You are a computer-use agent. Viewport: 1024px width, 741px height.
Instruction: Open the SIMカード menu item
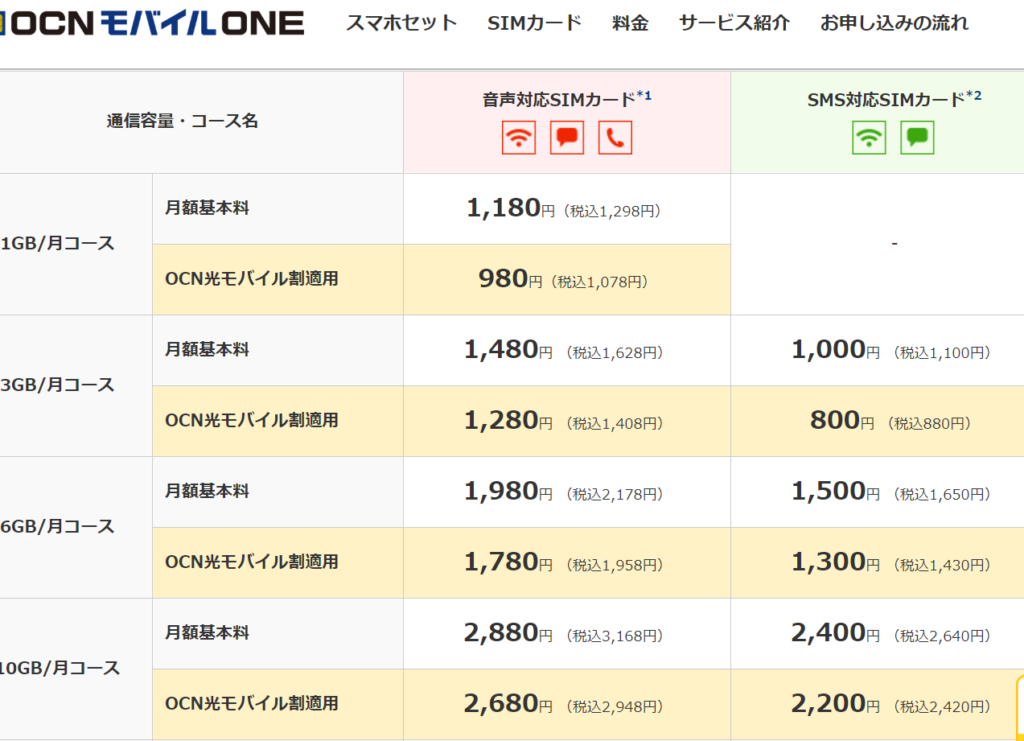[534, 23]
